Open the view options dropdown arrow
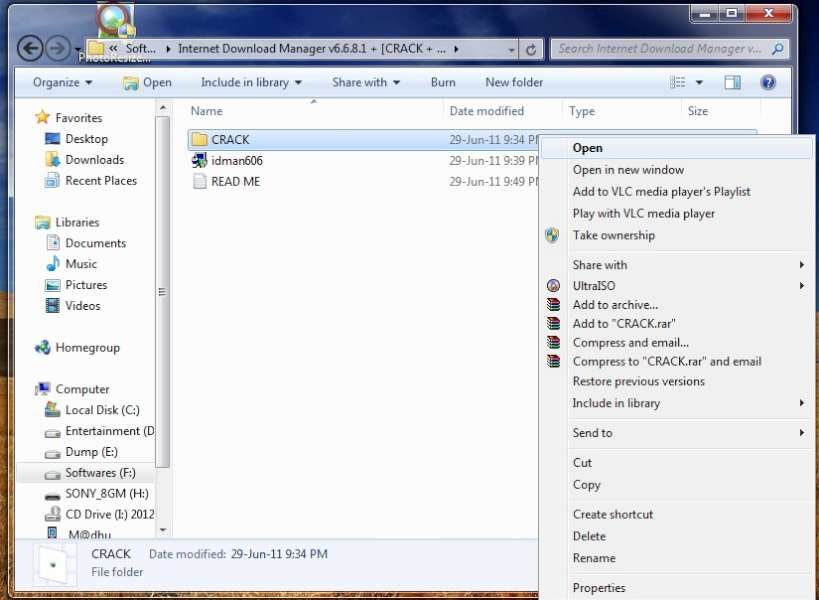Viewport: 819px width, 600px height. (699, 82)
